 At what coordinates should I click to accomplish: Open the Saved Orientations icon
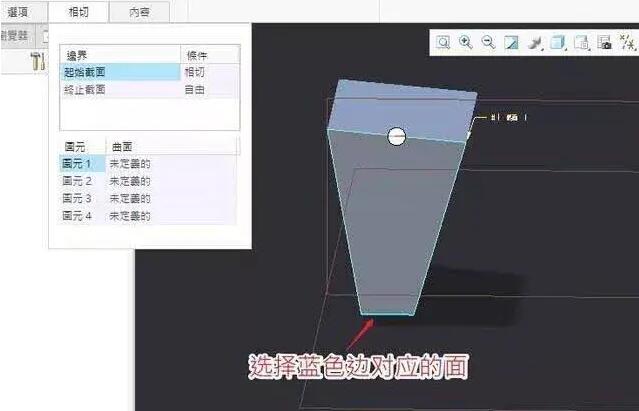coord(582,42)
